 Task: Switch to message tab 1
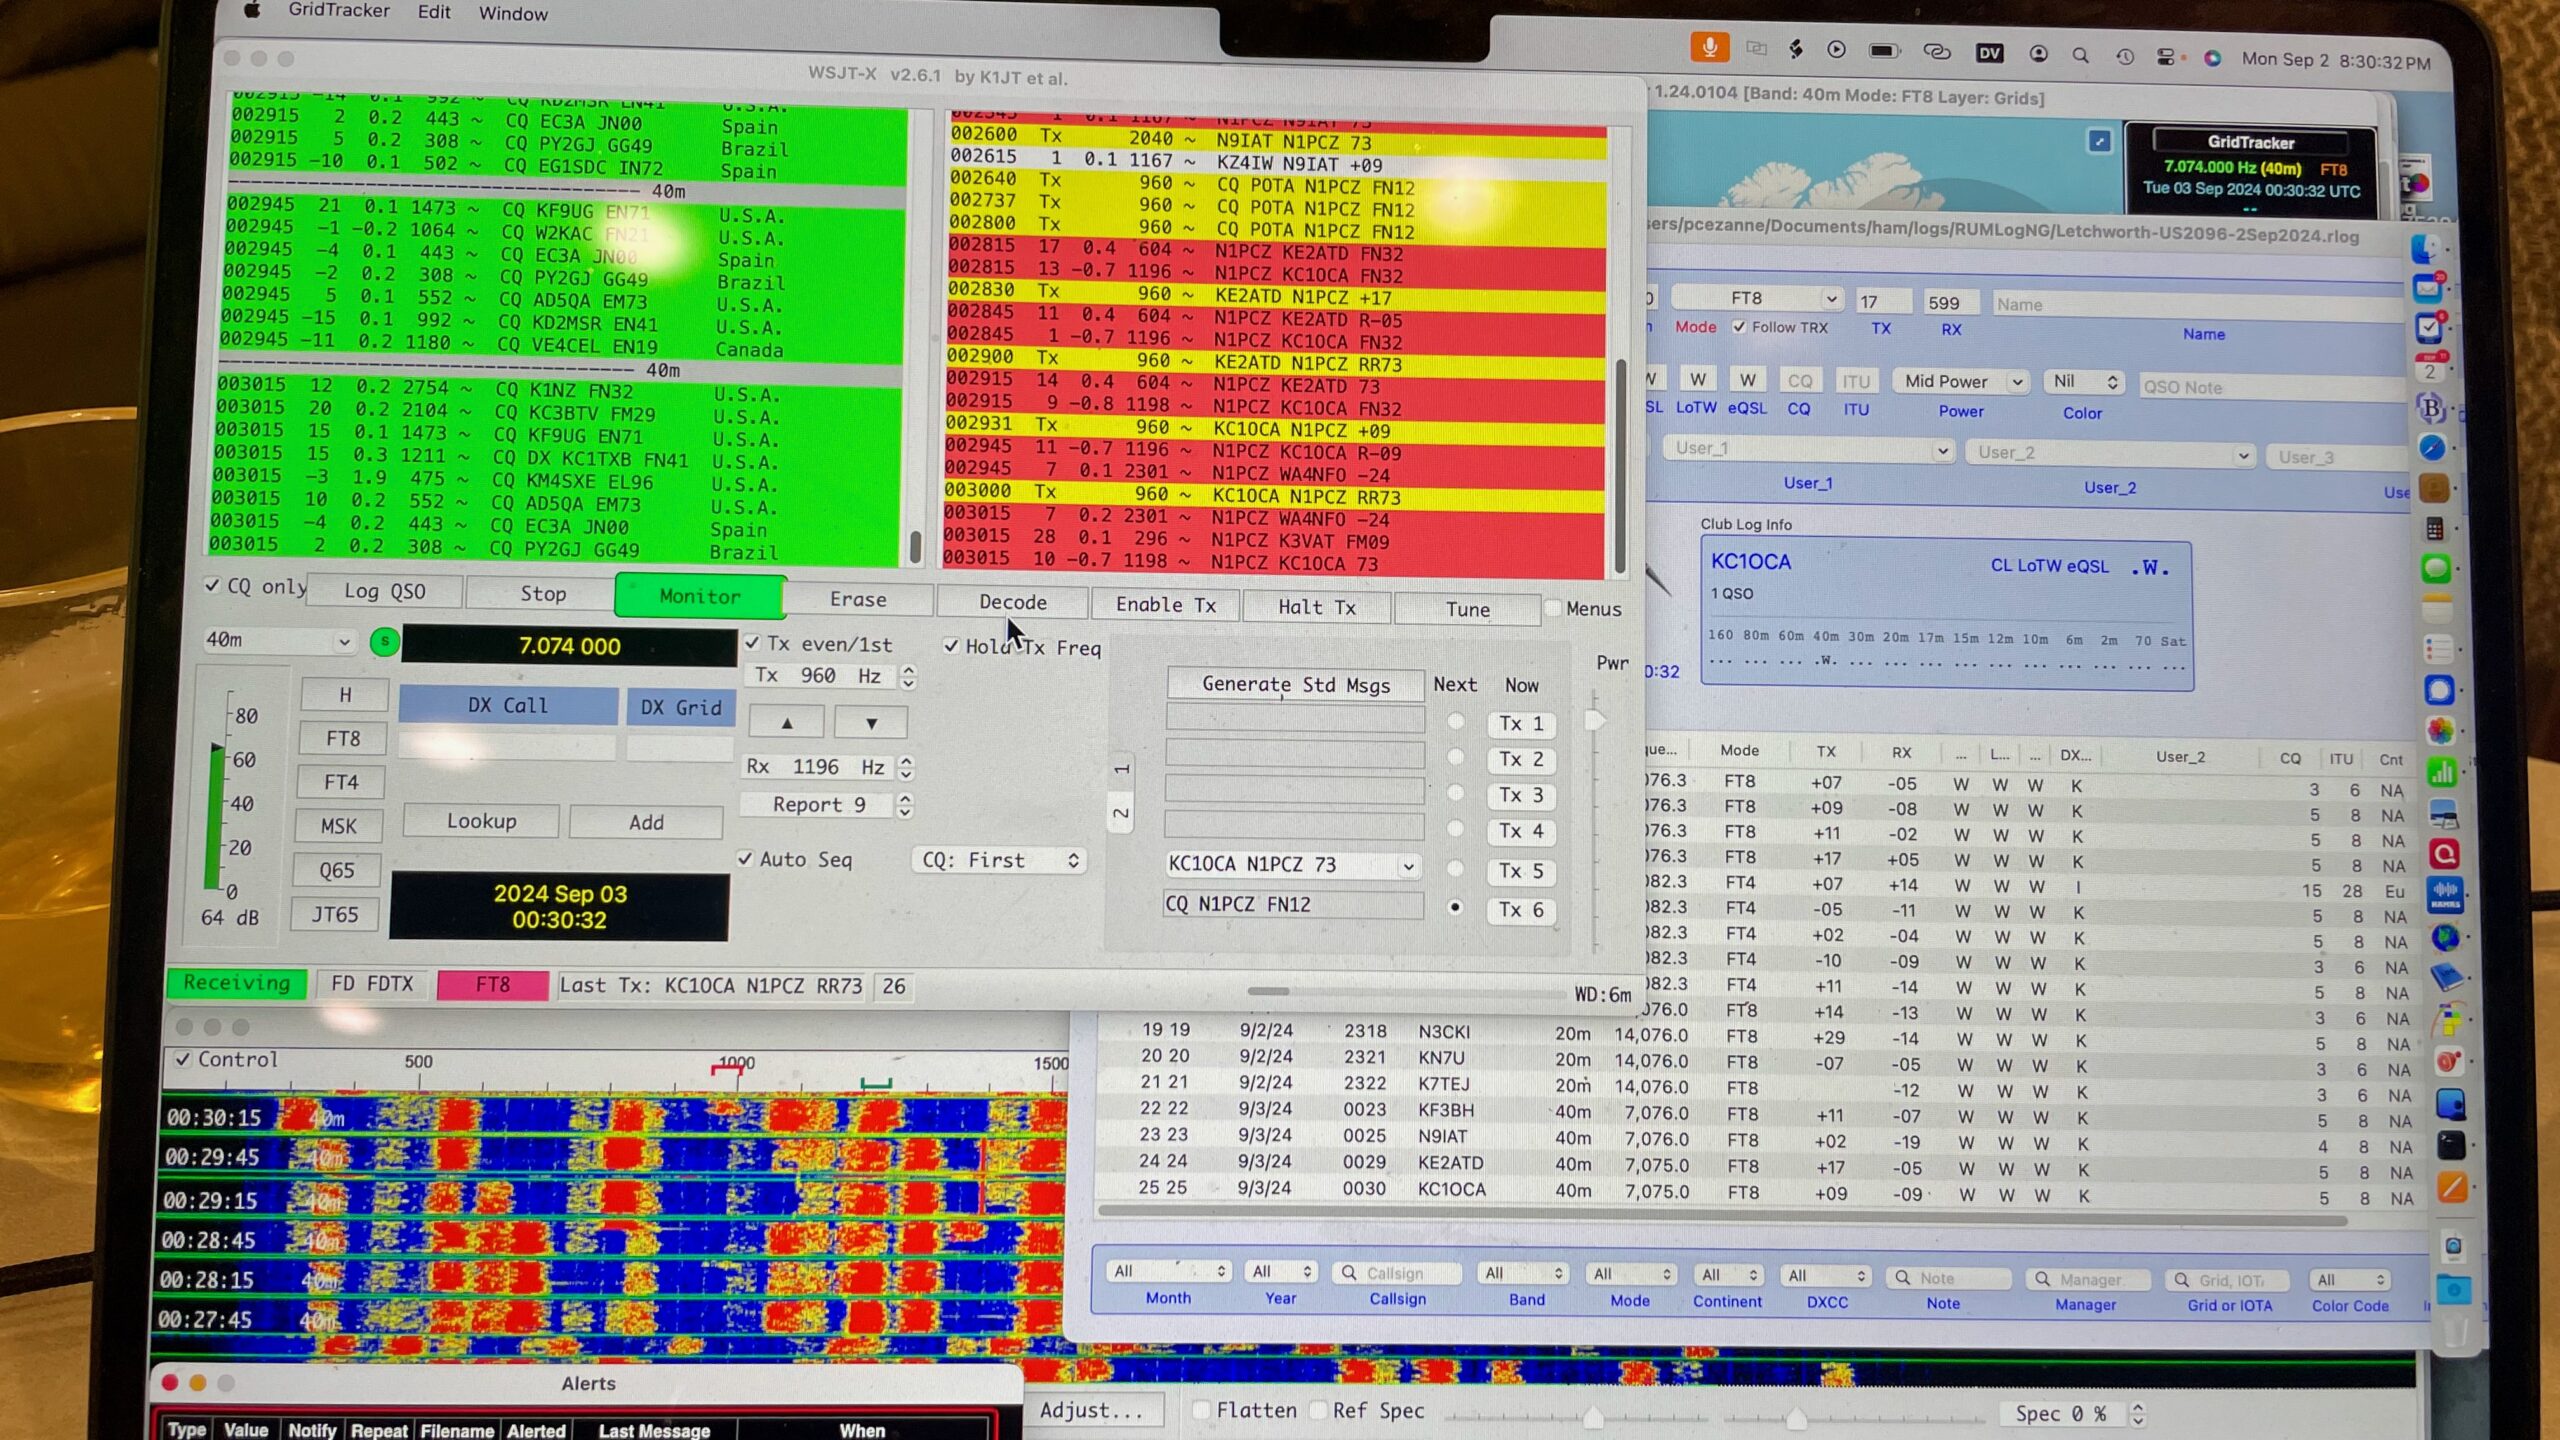[x=1122, y=770]
